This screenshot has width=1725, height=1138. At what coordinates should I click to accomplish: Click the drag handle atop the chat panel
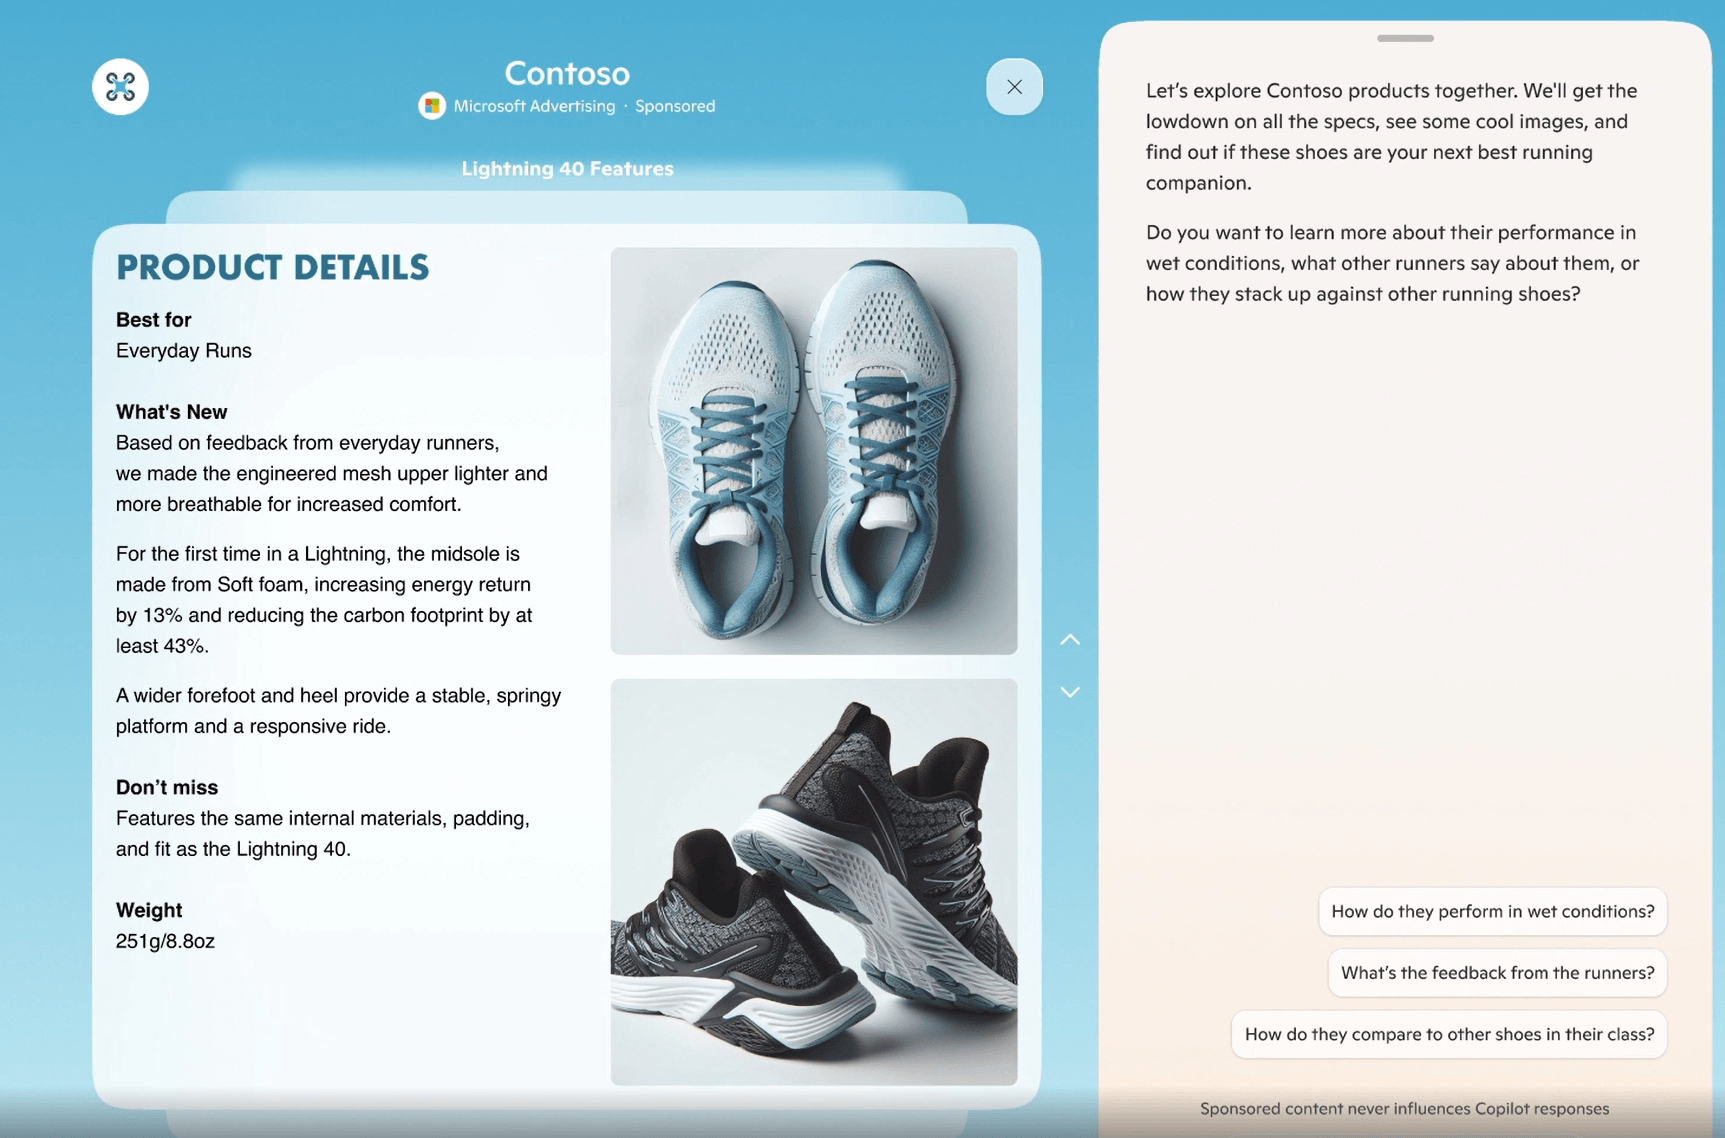pos(1404,38)
